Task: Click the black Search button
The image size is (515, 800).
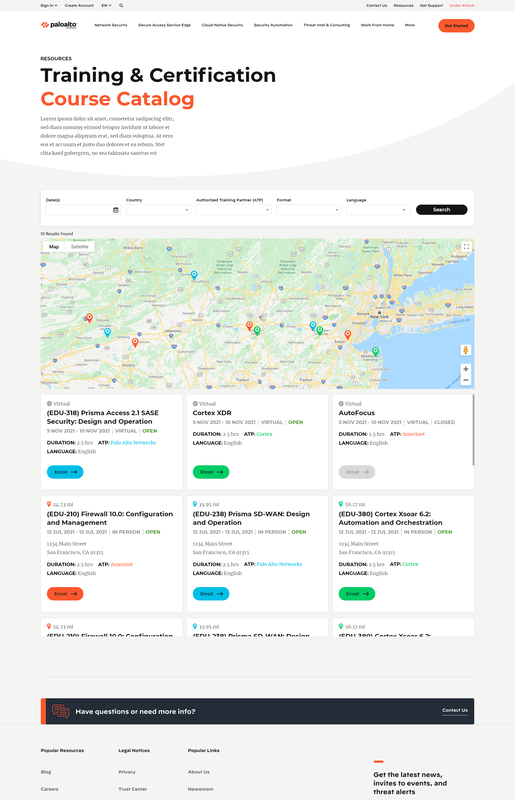Action: 442,210
